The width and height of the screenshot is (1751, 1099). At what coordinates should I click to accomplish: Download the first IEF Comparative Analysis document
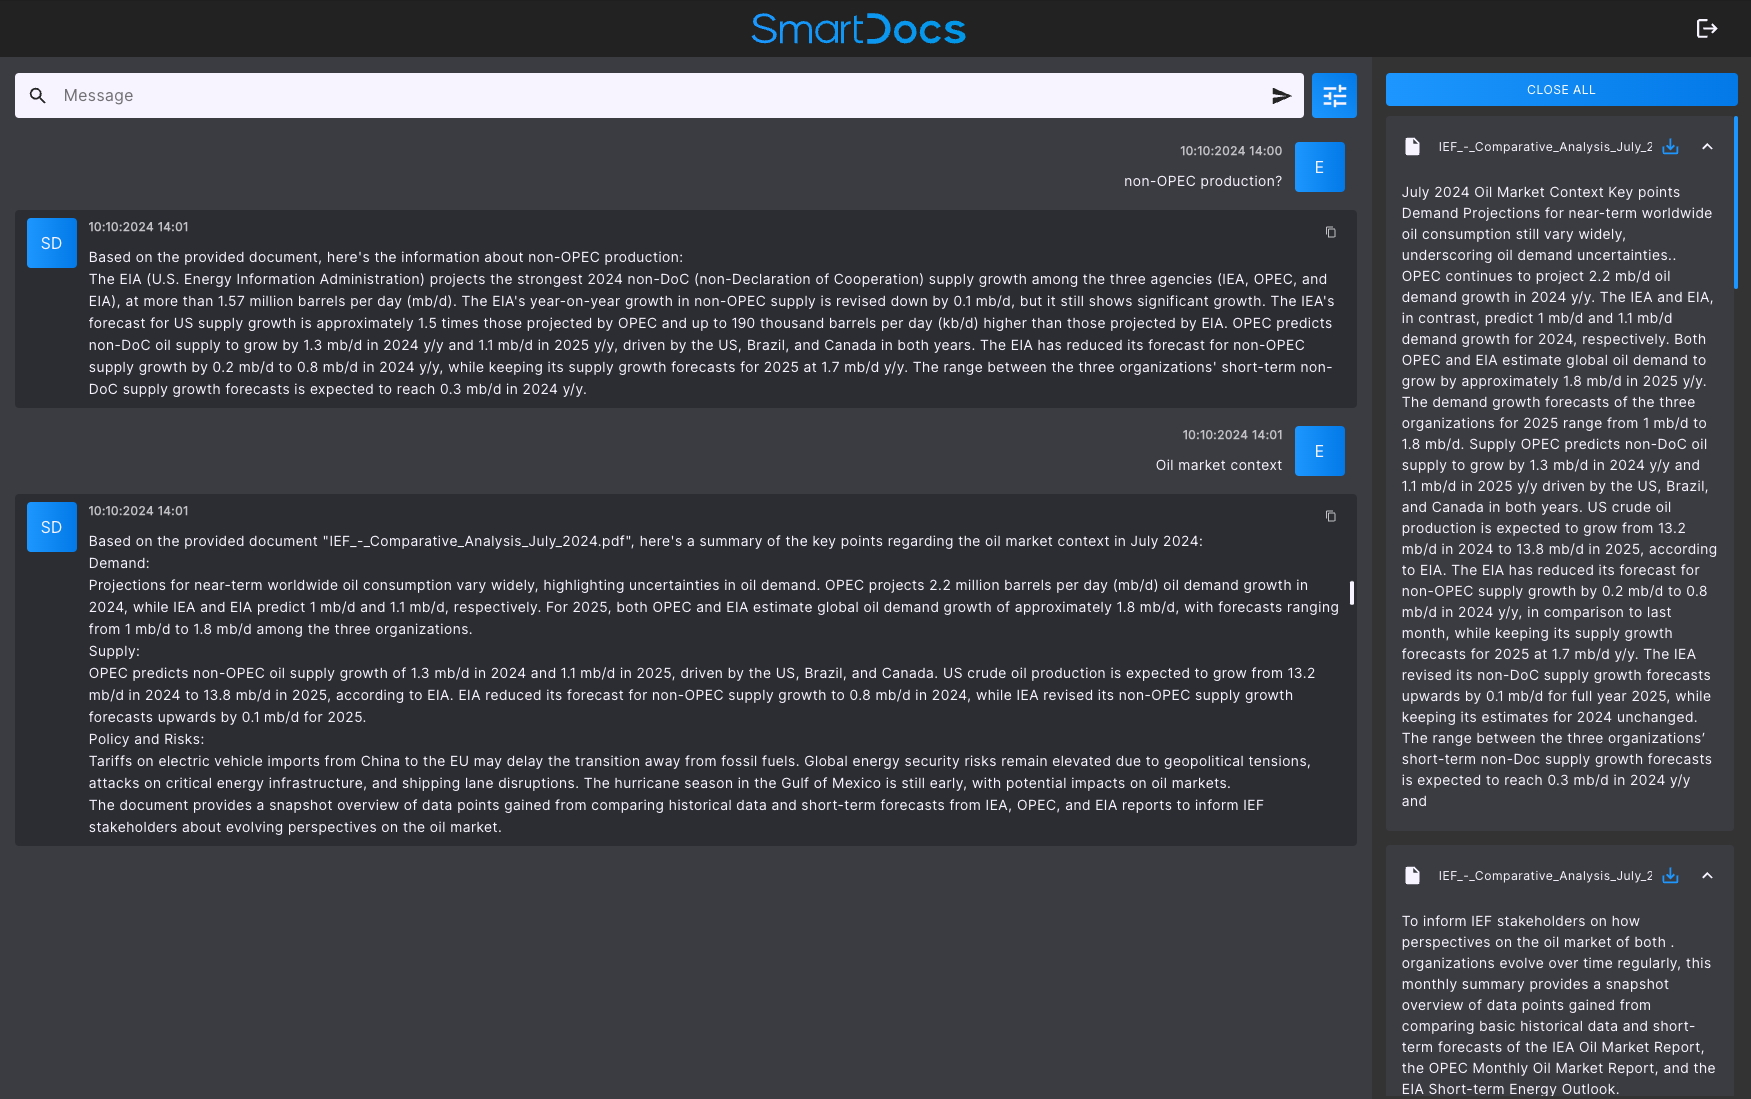[1670, 147]
